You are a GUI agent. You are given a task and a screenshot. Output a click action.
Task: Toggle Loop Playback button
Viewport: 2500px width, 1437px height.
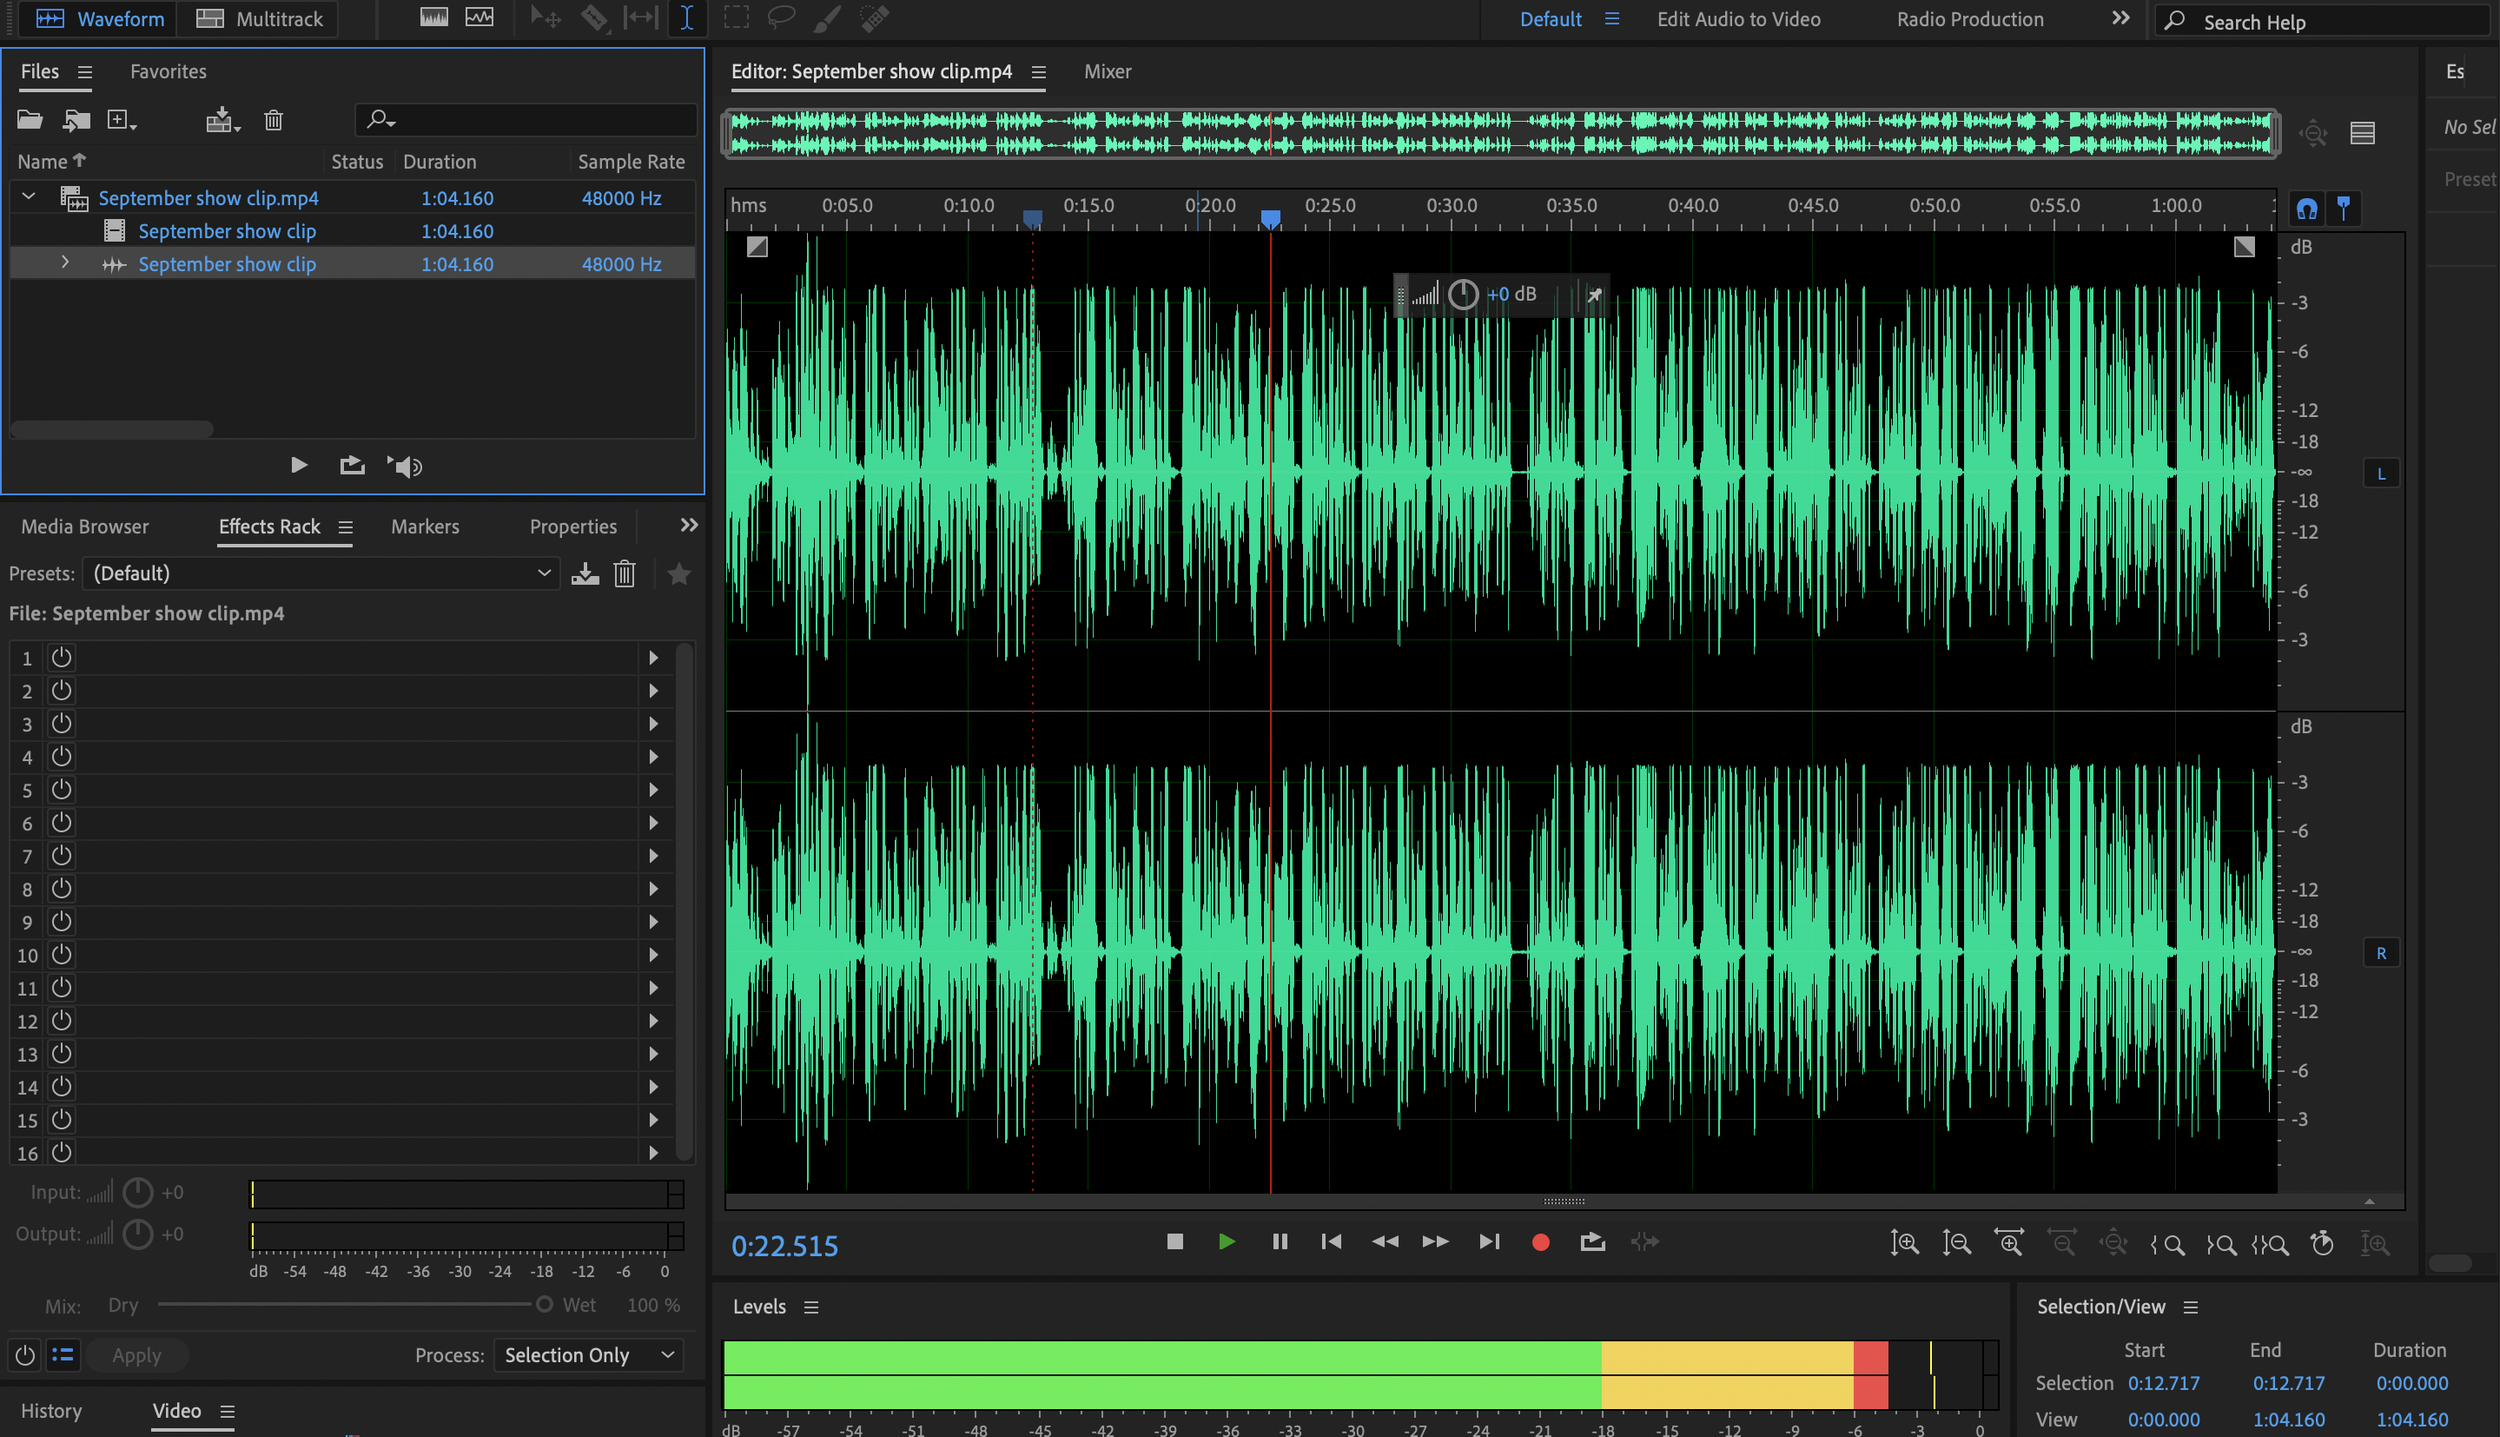[x=1592, y=1242]
